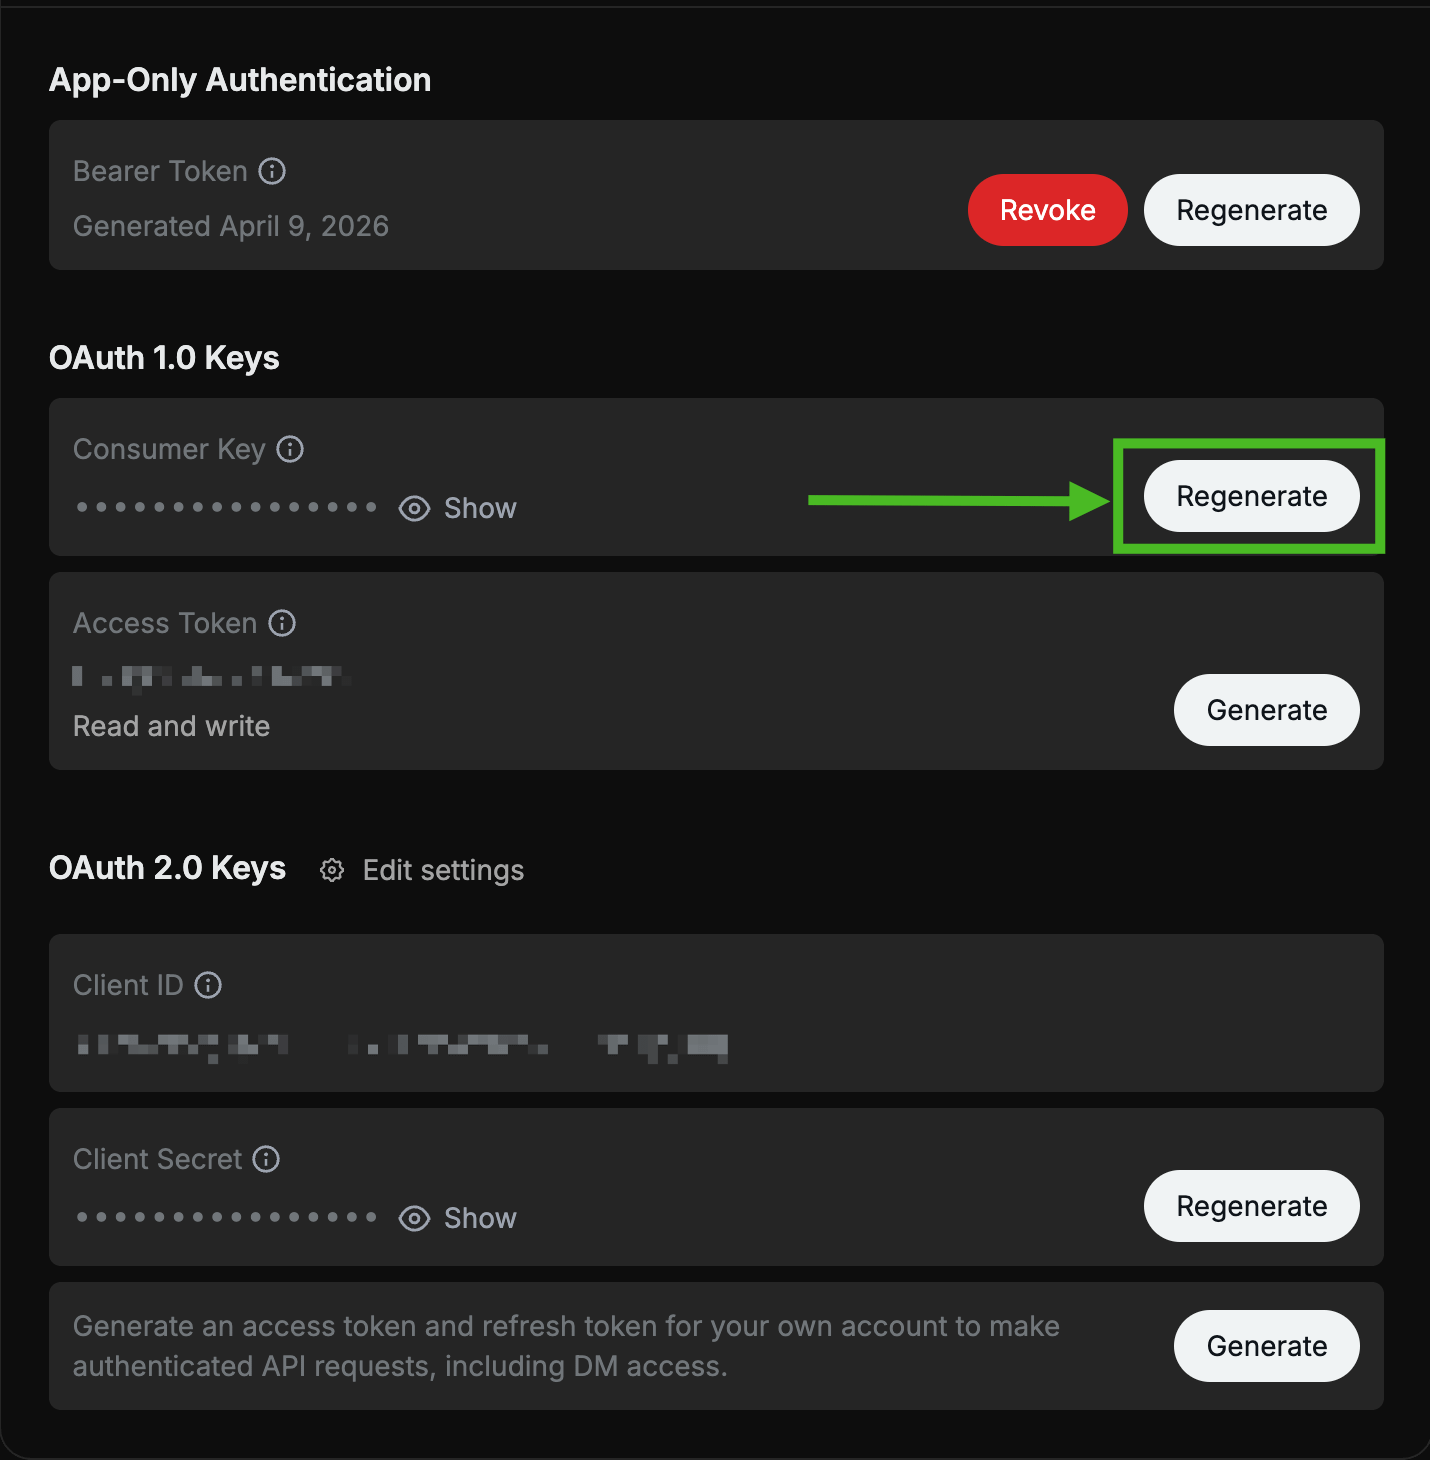1430x1460 pixels.
Task: Generate OAuth 2.0 access and refresh token
Action: click(1266, 1346)
